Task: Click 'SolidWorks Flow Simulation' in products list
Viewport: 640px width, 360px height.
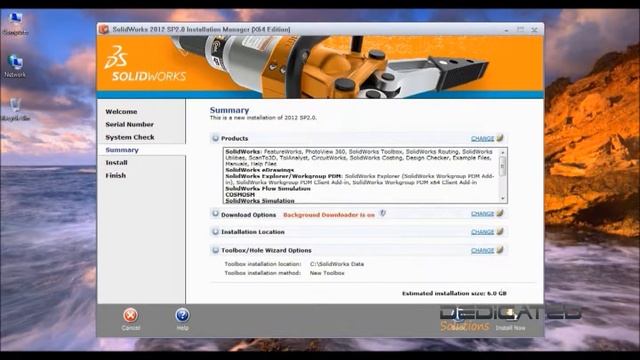Action: (268, 189)
